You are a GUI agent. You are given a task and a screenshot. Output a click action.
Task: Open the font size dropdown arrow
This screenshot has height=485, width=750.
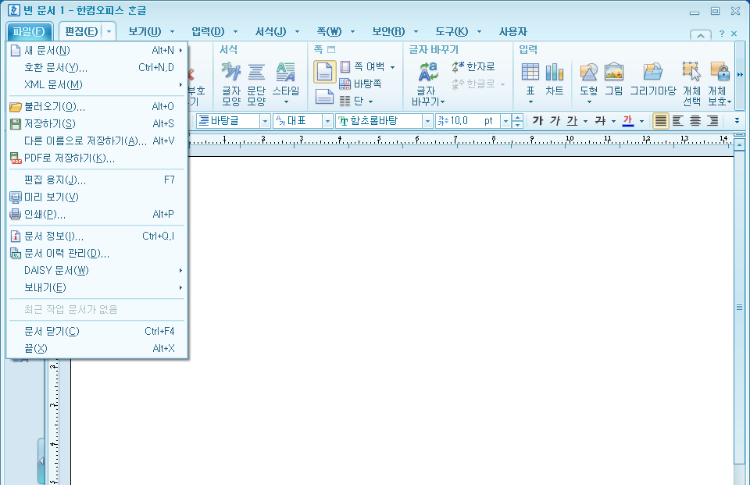point(506,121)
